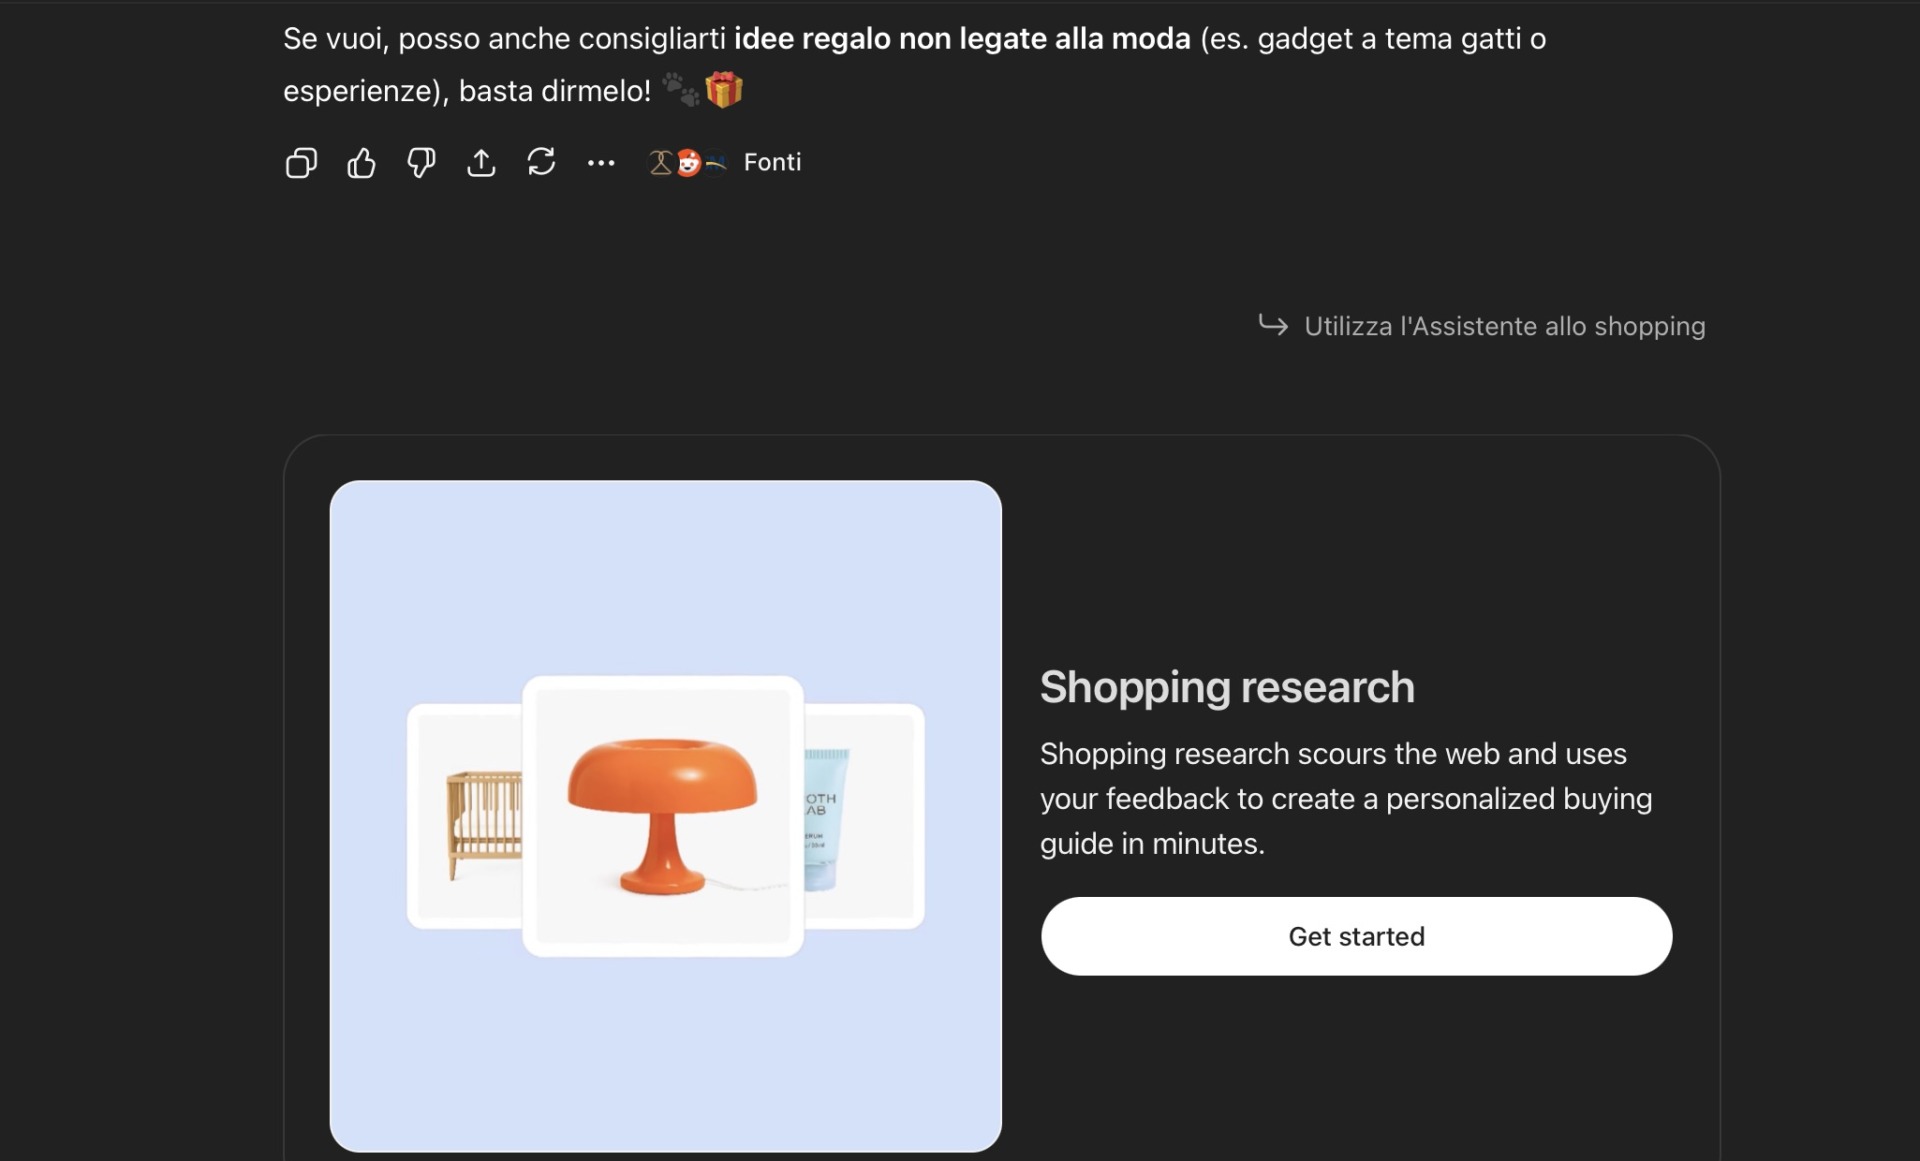The image size is (1920, 1161).
Task: Click the Reddit source favicon
Action: [688, 163]
